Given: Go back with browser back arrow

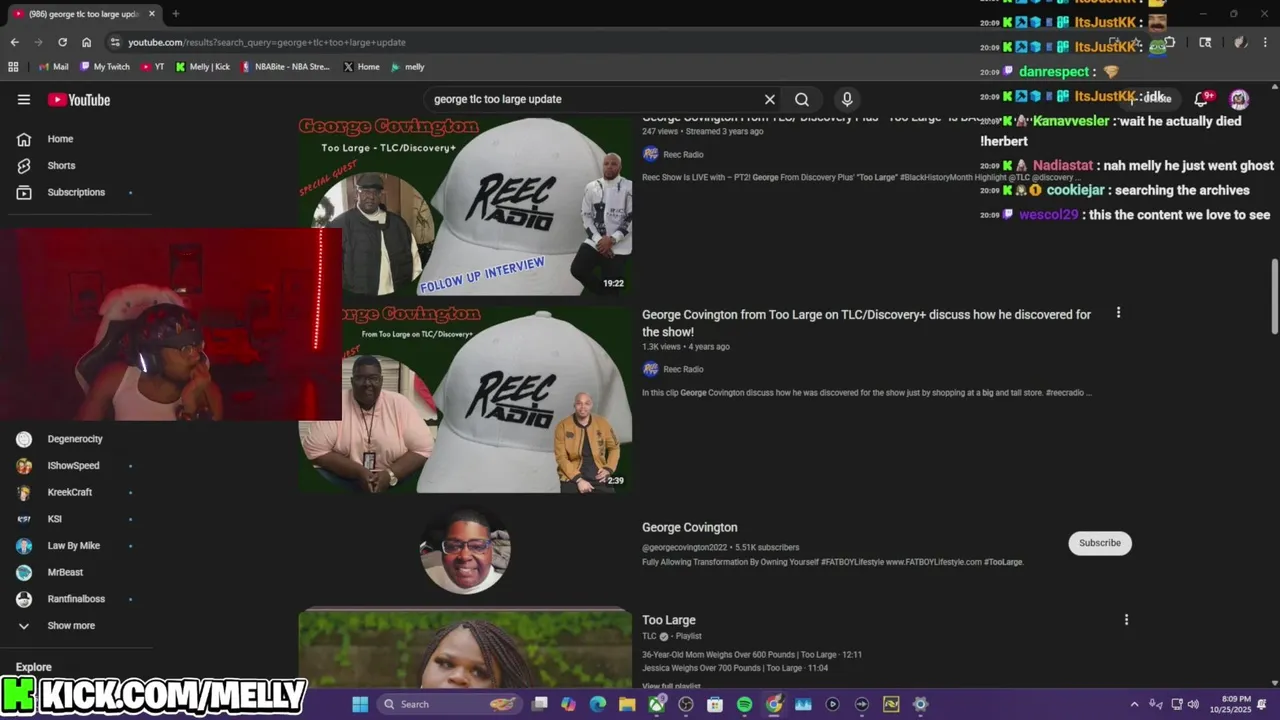Looking at the screenshot, I should (x=14, y=42).
